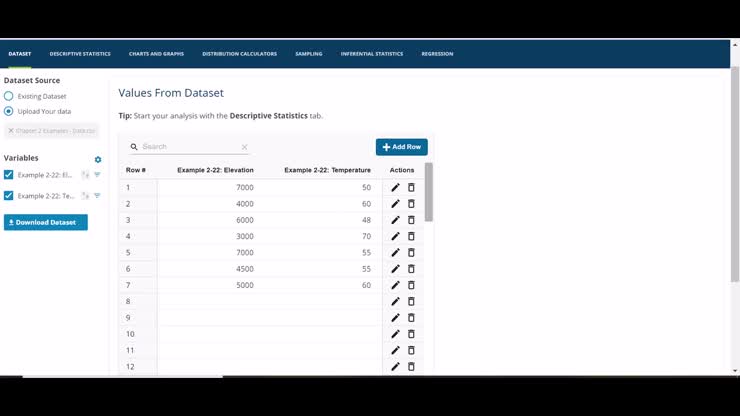Delete row 7 using the trash icon
This screenshot has width=740, height=416.
click(411, 285)
